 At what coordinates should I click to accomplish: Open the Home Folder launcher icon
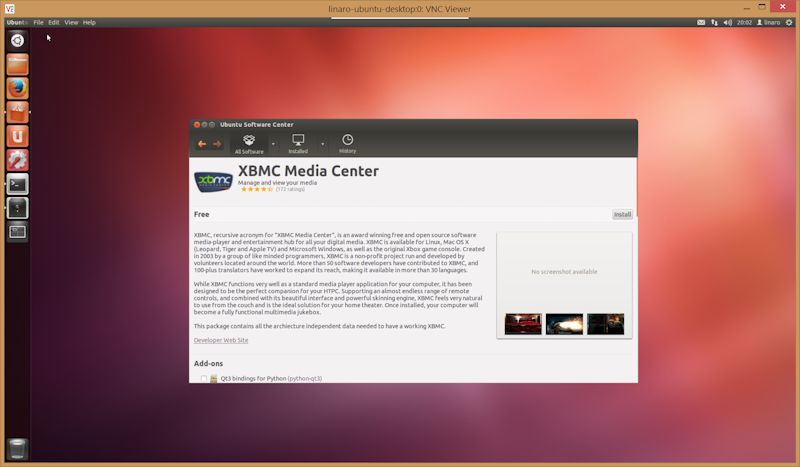coord(17,64)
